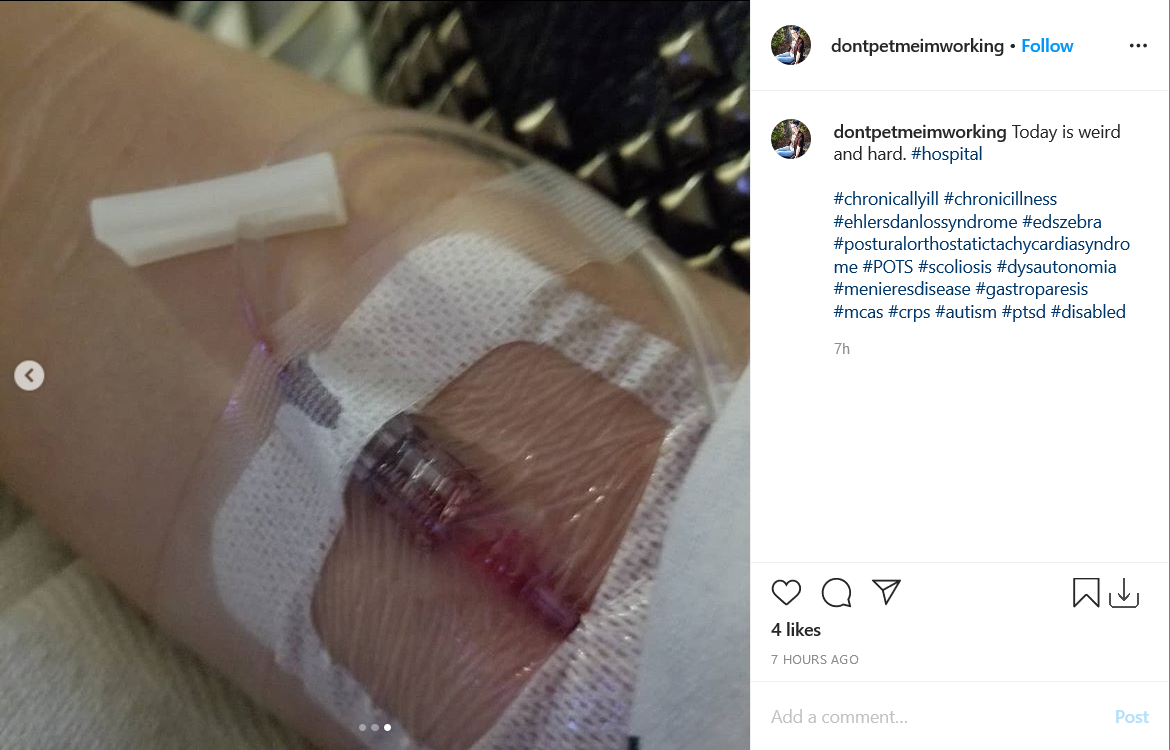Submit the comment with the Post button
Screen dimensions: 1170x750
click(1131, 716)
